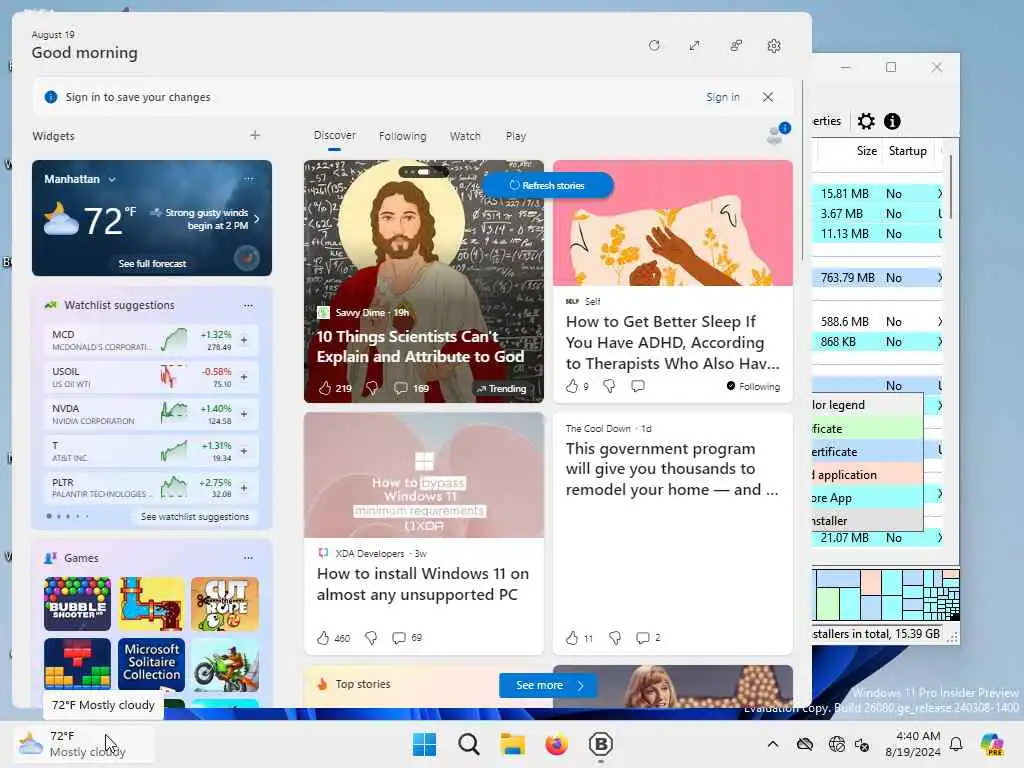The height and width of the screenshot is (768, 1024).
Task: Expand the 868 KB row chevron
Action: (940, 342)
